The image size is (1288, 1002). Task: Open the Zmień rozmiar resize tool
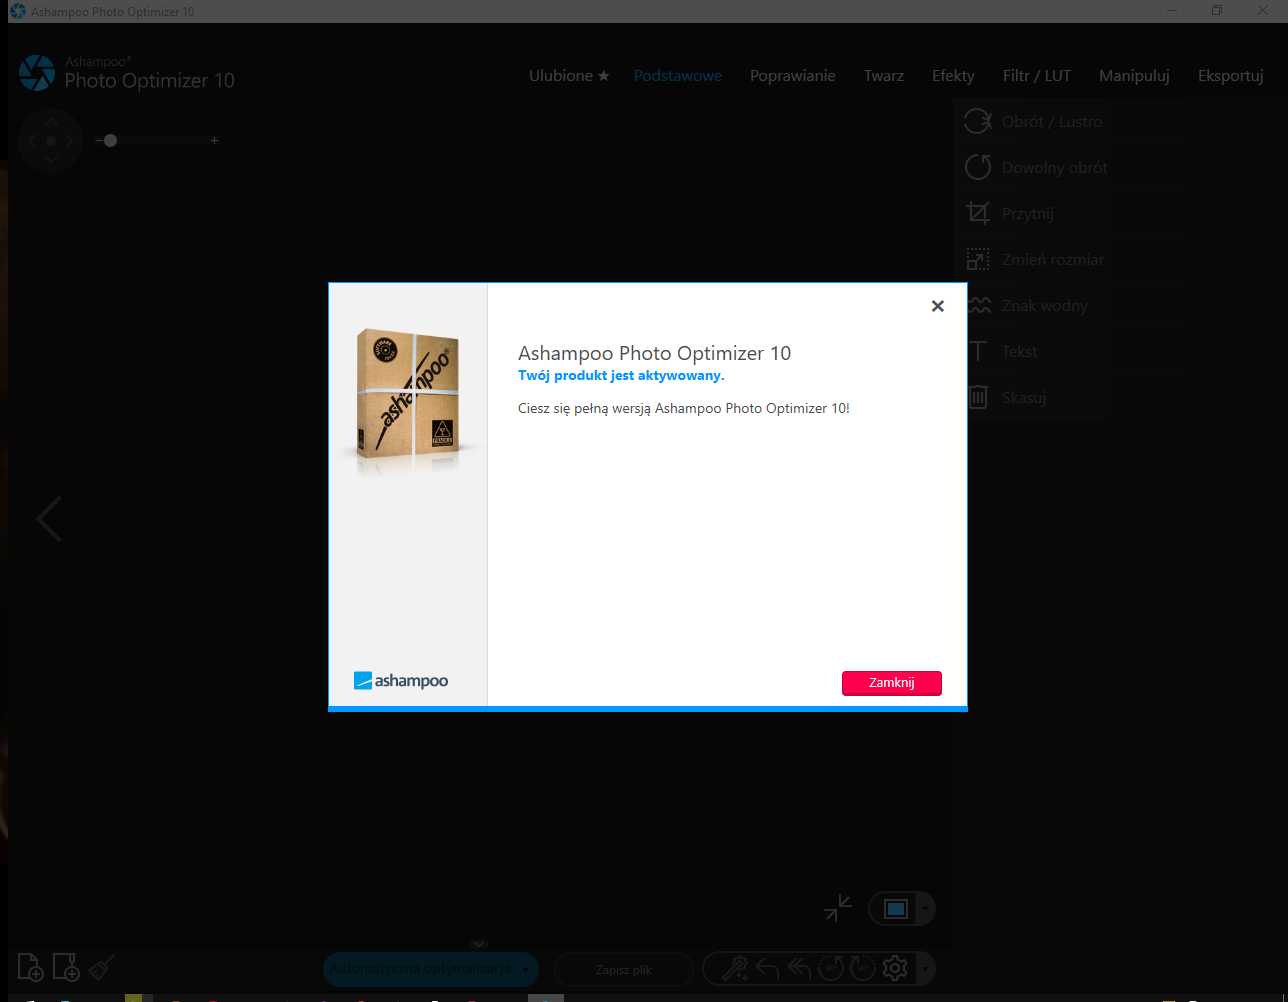[1052, 259]
